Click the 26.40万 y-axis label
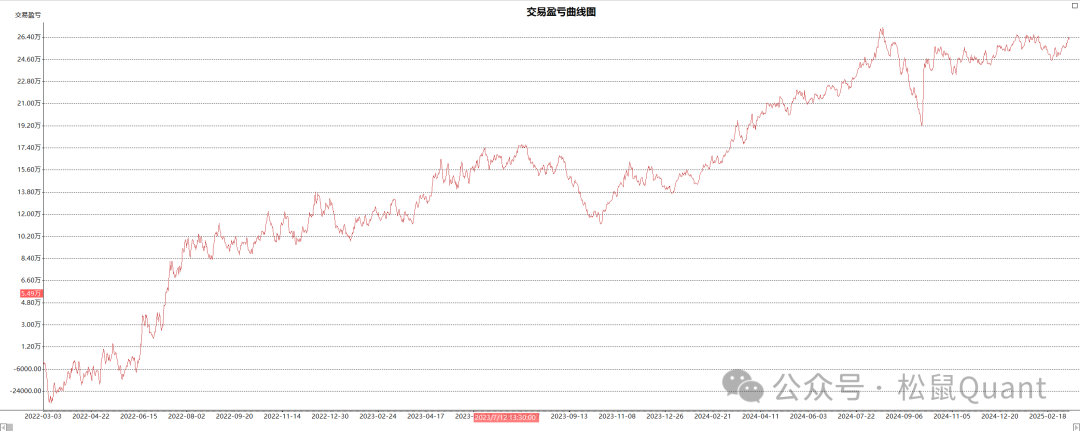 [x=25, y=37]
